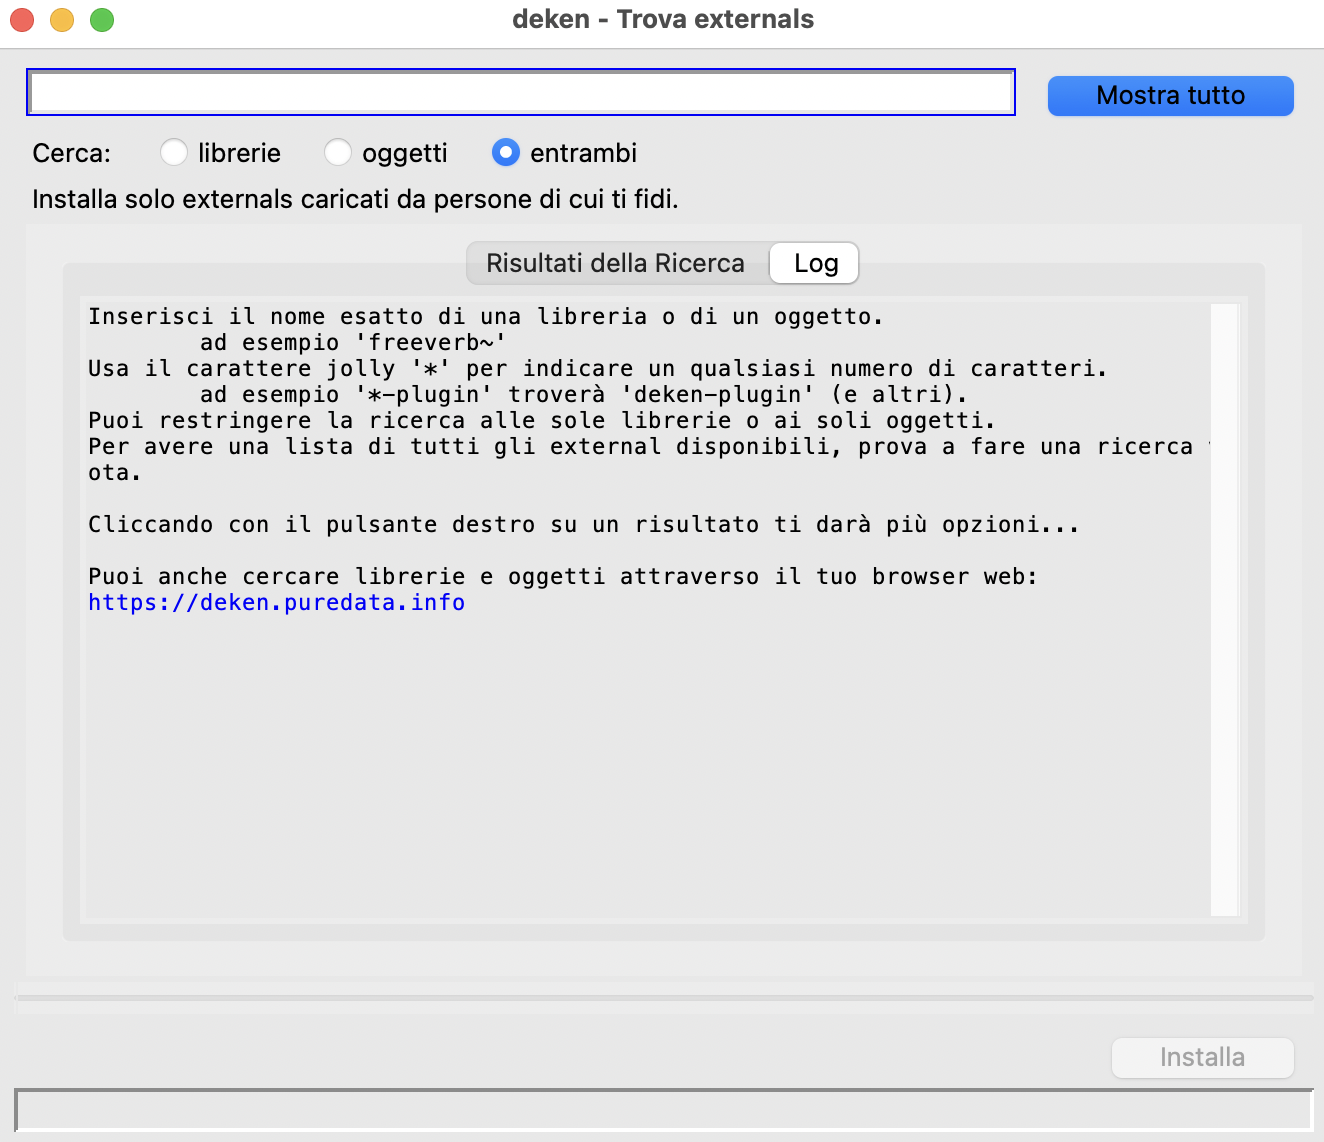
Task: Click the progress bar above Installa
Action: (664, 997)
